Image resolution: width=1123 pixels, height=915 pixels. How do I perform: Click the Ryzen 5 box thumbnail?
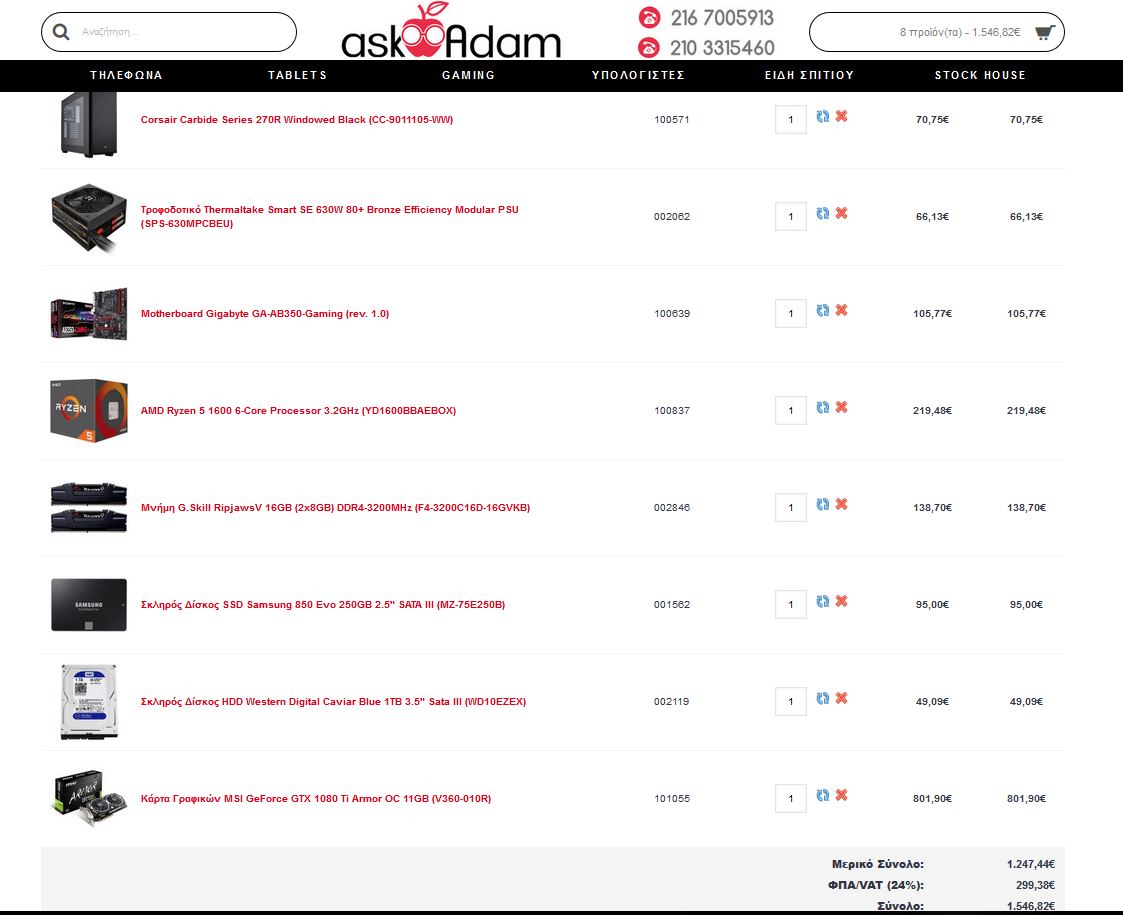[89, 410]
